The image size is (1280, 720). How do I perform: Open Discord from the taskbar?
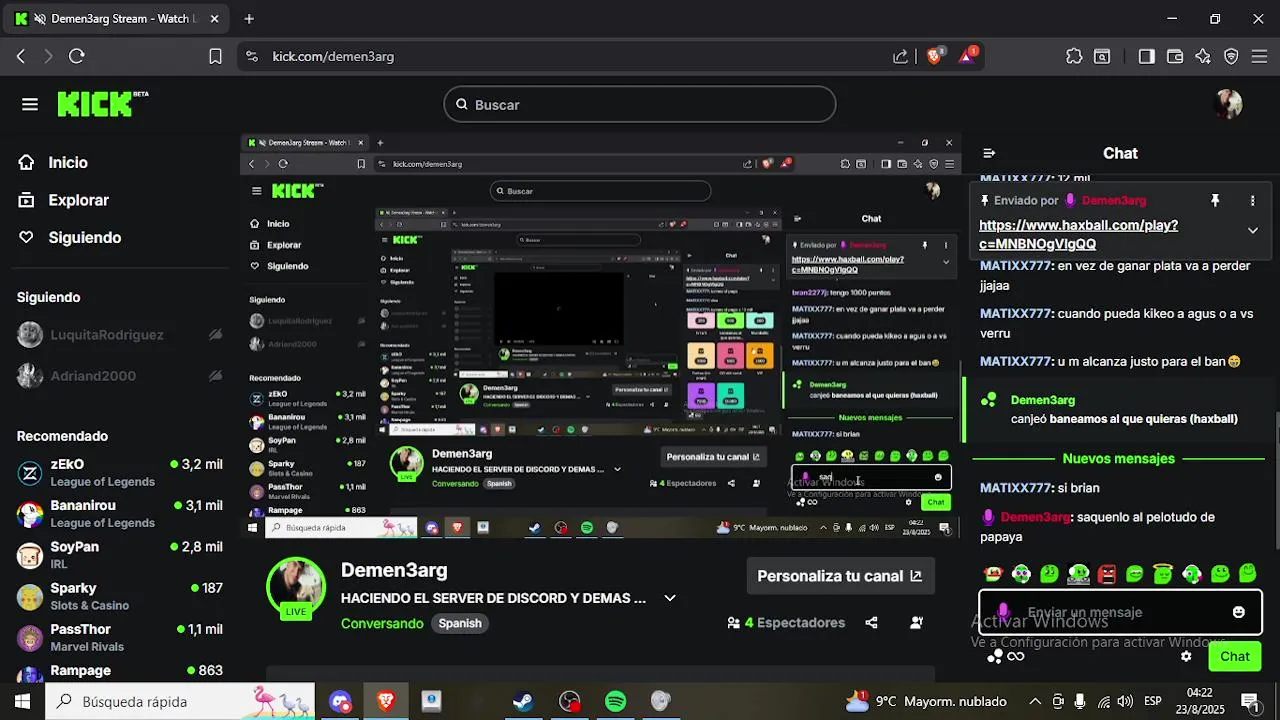(x=340, y=701)
